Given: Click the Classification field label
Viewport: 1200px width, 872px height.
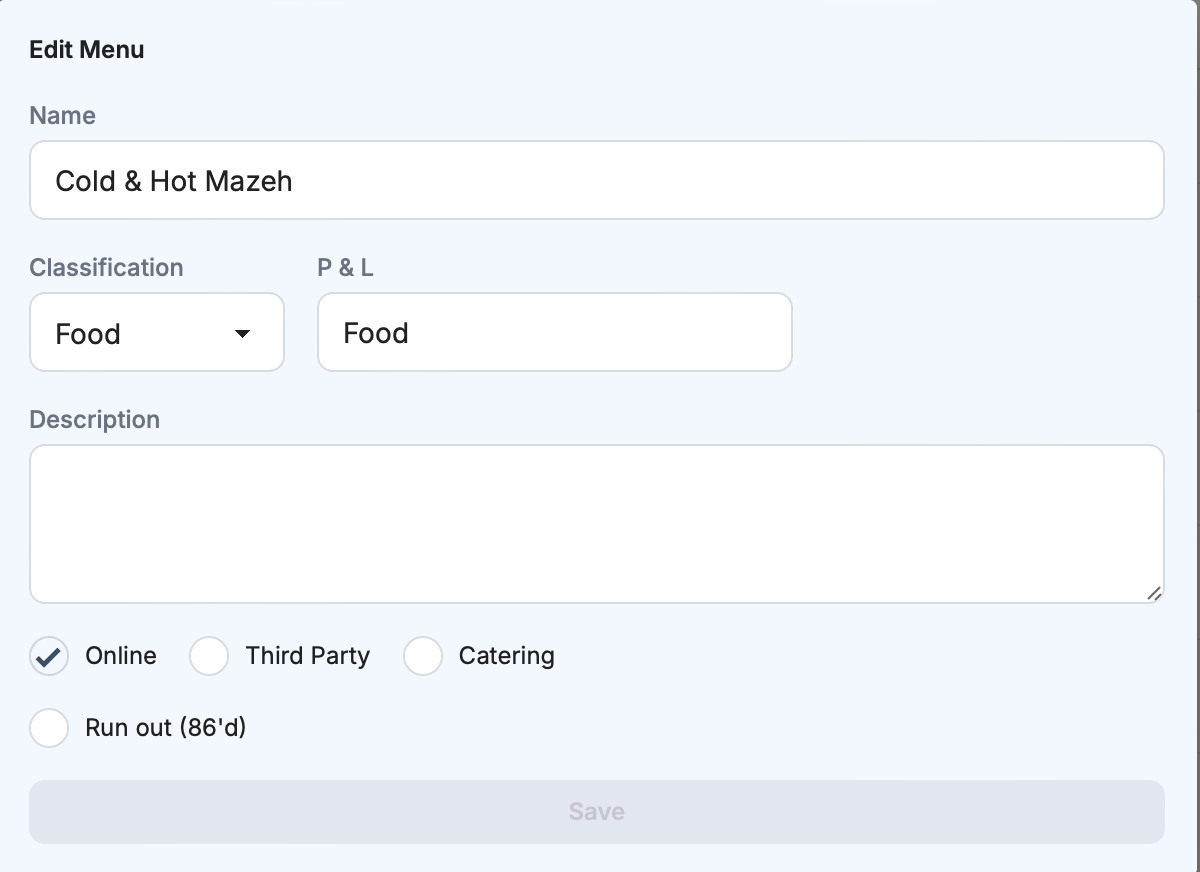Looking at the screenshot, I should pos(106,268).
